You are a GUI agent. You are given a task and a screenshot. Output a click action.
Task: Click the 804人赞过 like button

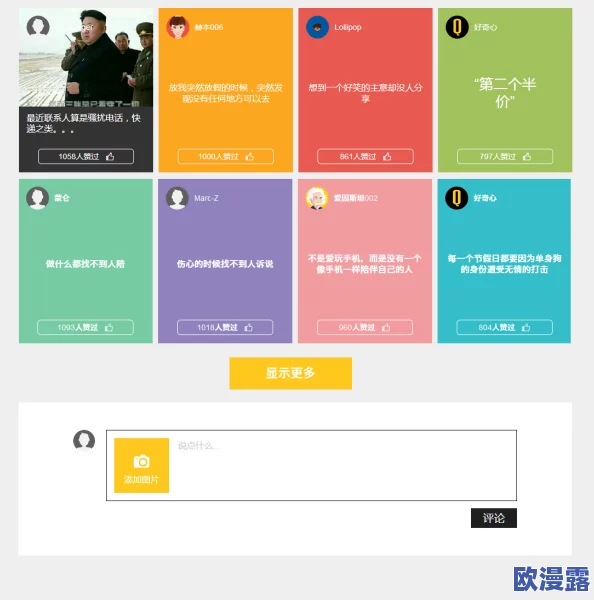pyautogui.click(x=504, y=327)
